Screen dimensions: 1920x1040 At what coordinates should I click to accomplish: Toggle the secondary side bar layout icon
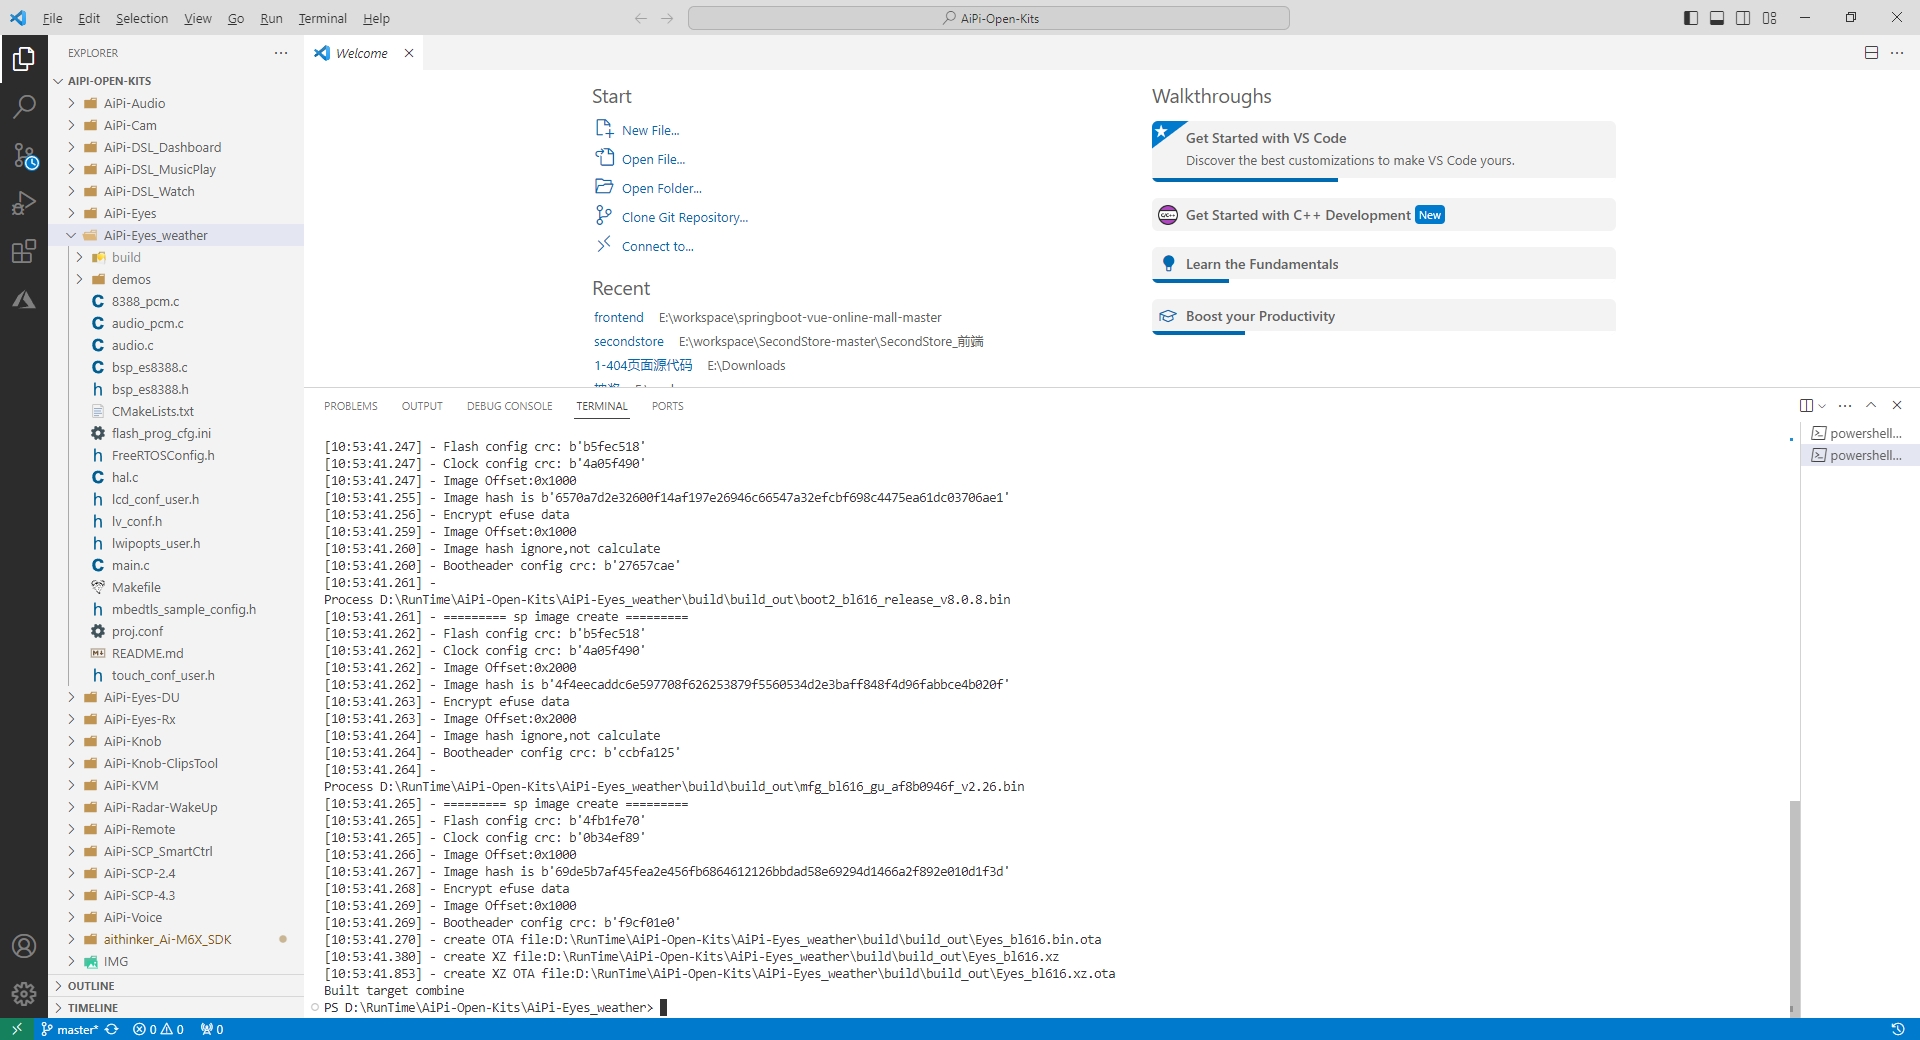[1743, 18]
